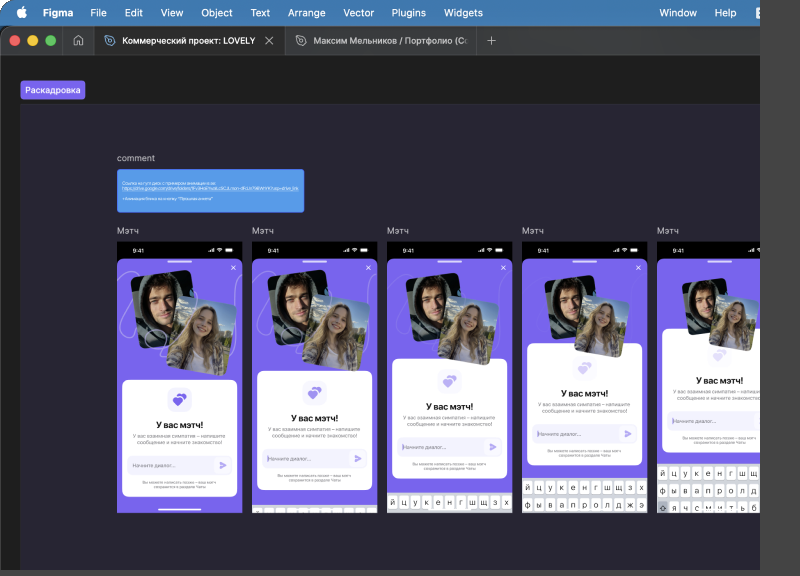Viewport: 800px width, 576px height.
Task: Click send arrow in first Мэтч frame
Action: pos(223,465)
